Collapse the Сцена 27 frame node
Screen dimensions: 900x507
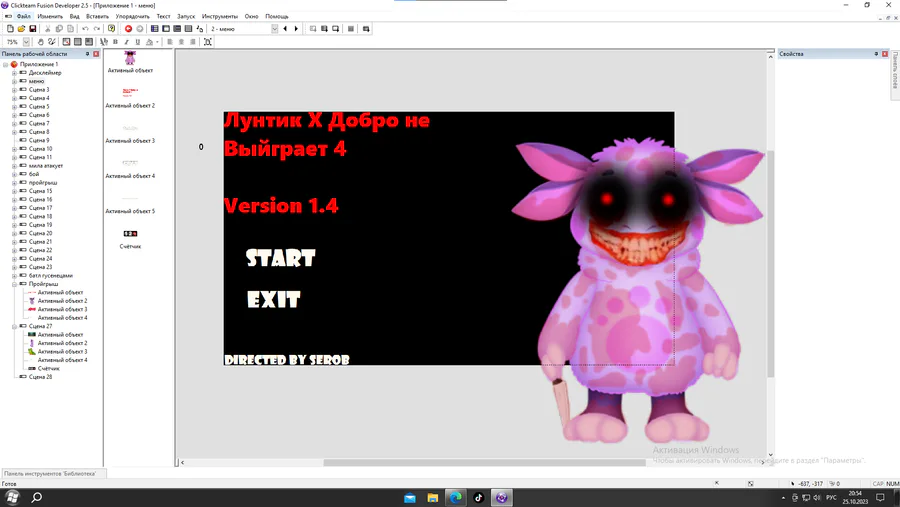click(14, 326)
